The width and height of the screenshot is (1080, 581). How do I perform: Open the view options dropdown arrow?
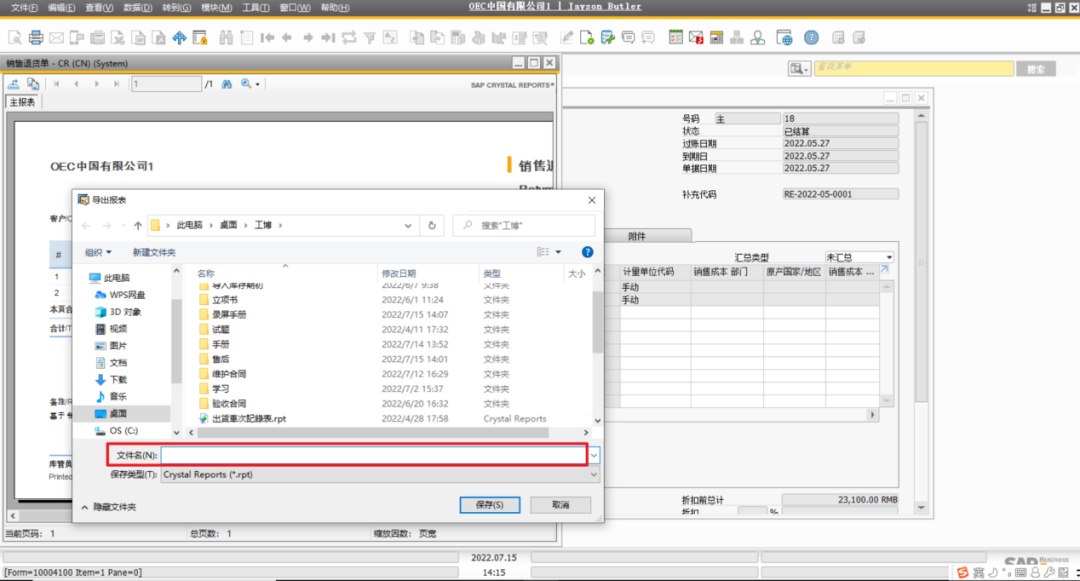559,252
